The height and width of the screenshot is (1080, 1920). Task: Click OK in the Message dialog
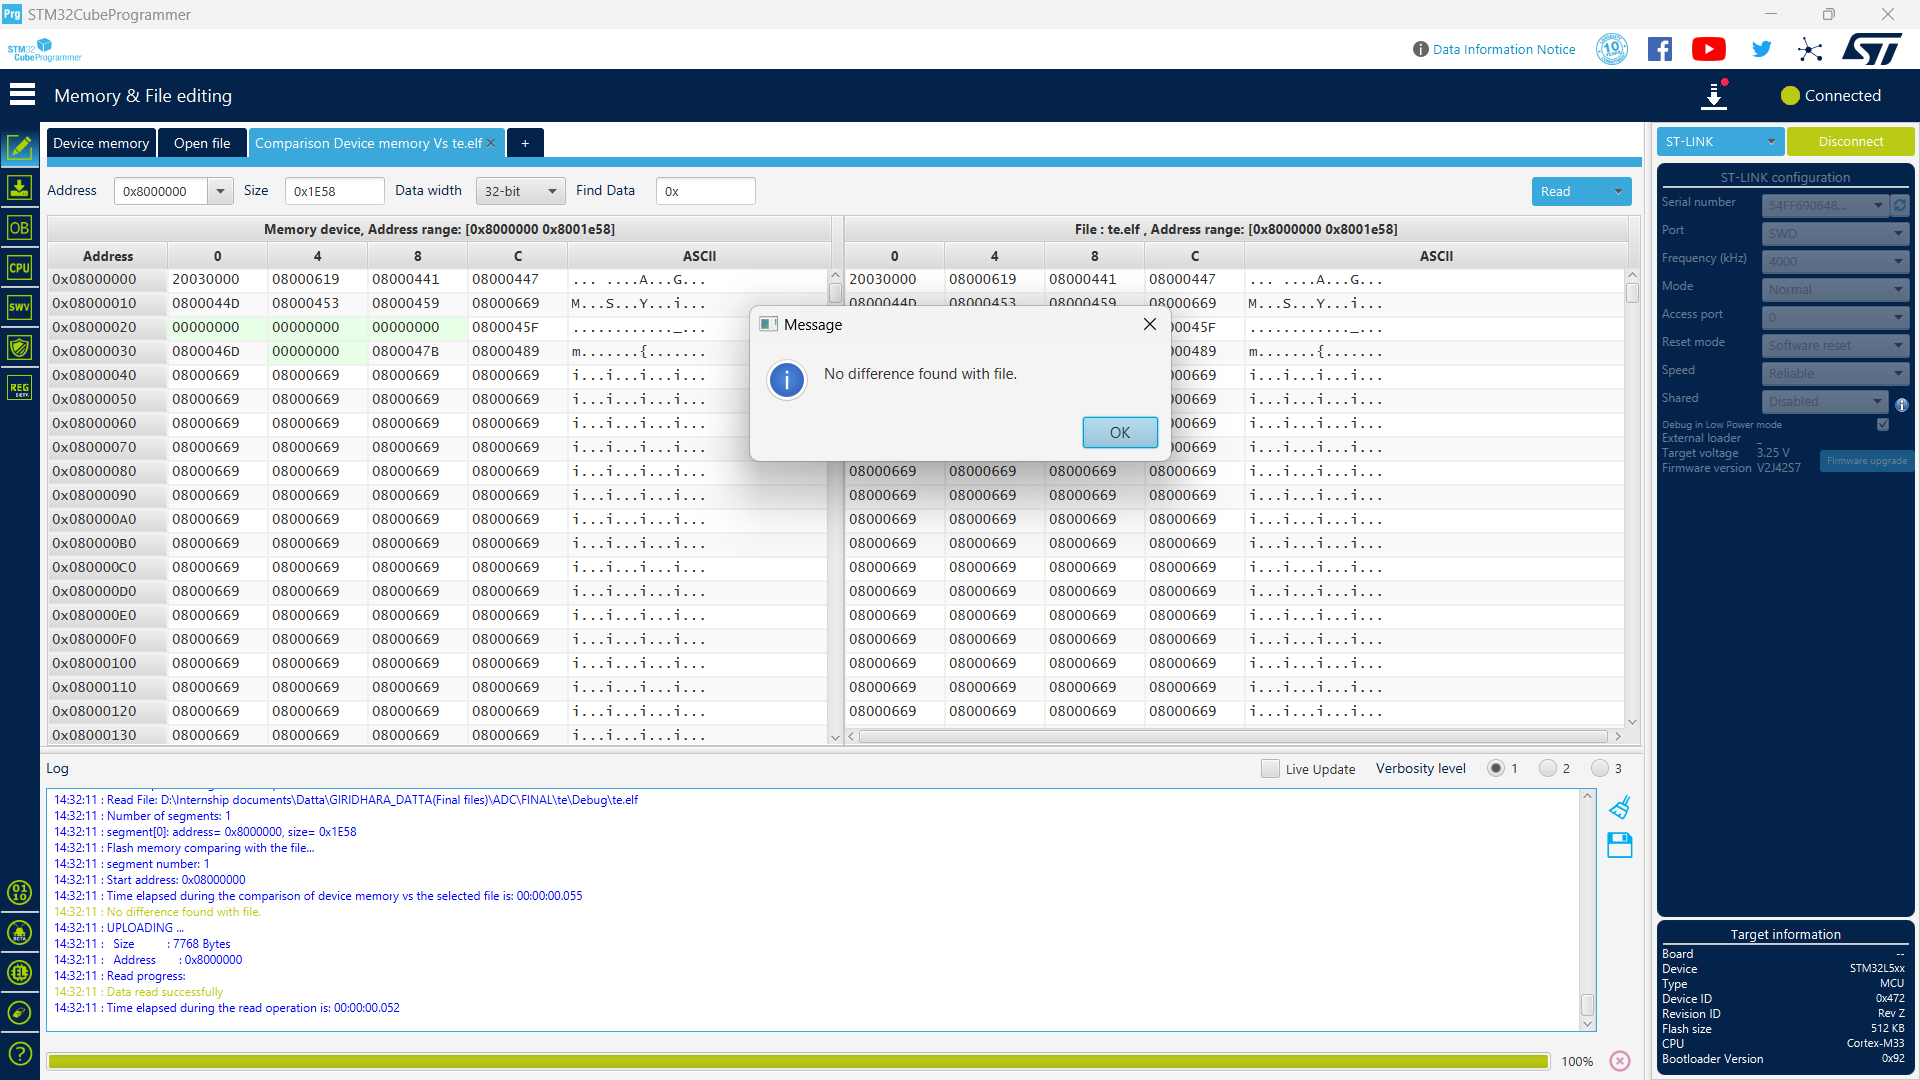coord(1119,432)
